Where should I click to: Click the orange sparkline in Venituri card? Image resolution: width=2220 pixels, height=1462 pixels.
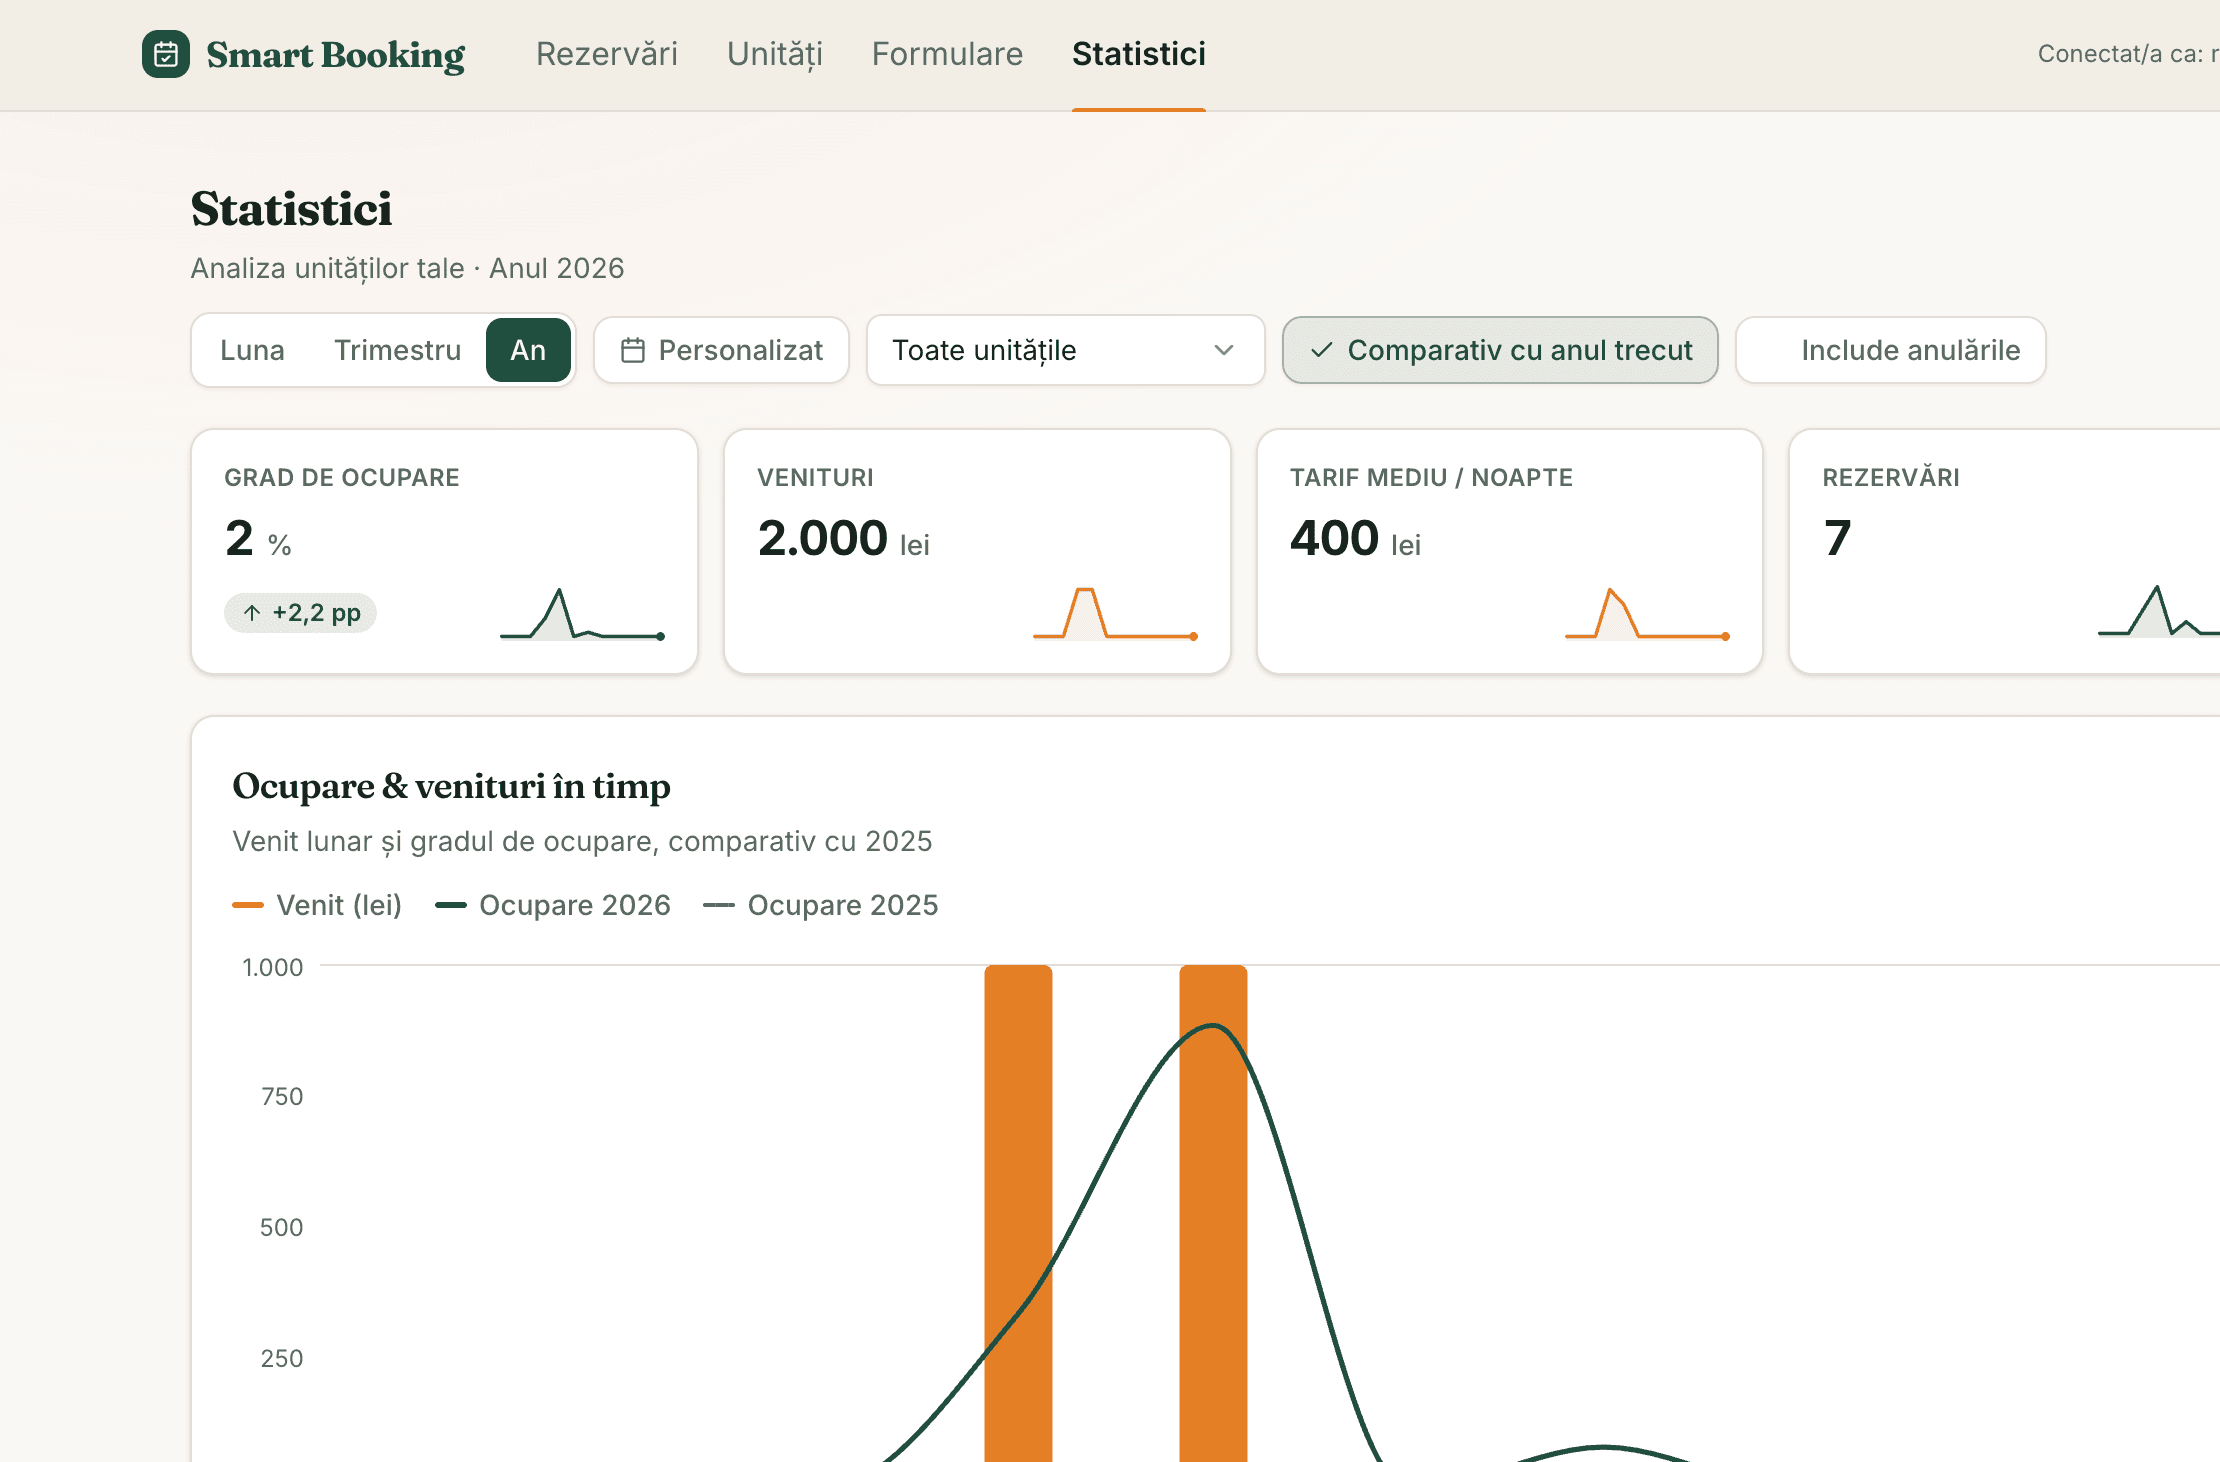(x=1115, y=614)
